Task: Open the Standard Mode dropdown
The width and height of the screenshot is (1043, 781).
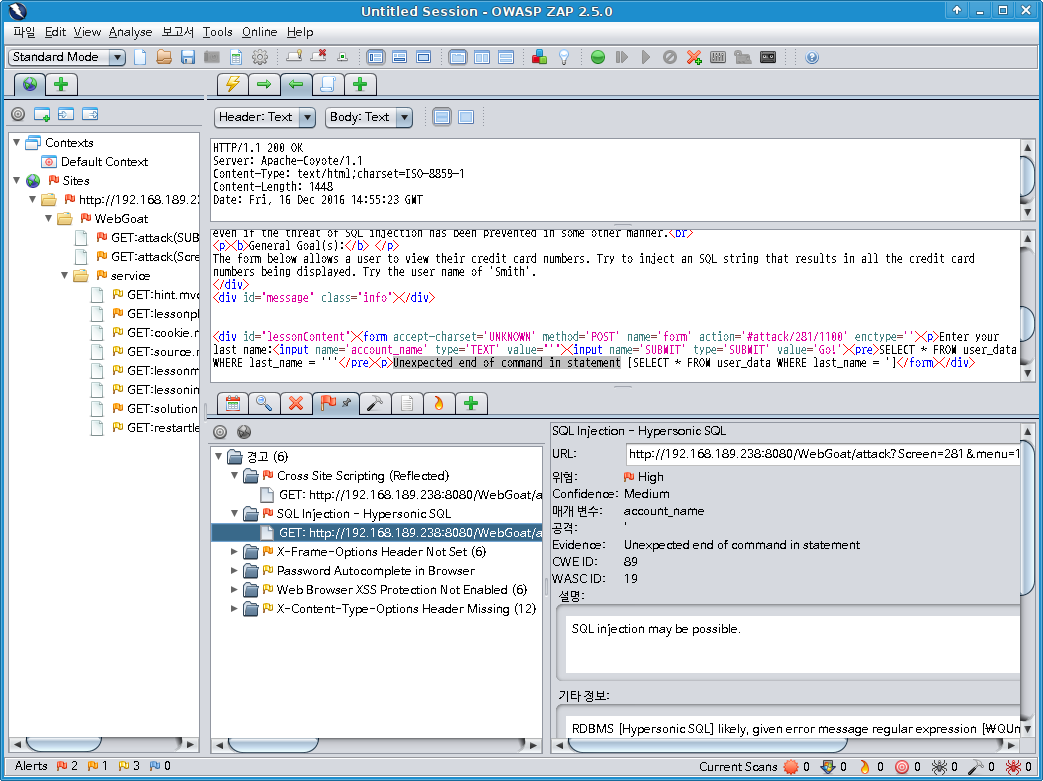Action: coord(67,57)
